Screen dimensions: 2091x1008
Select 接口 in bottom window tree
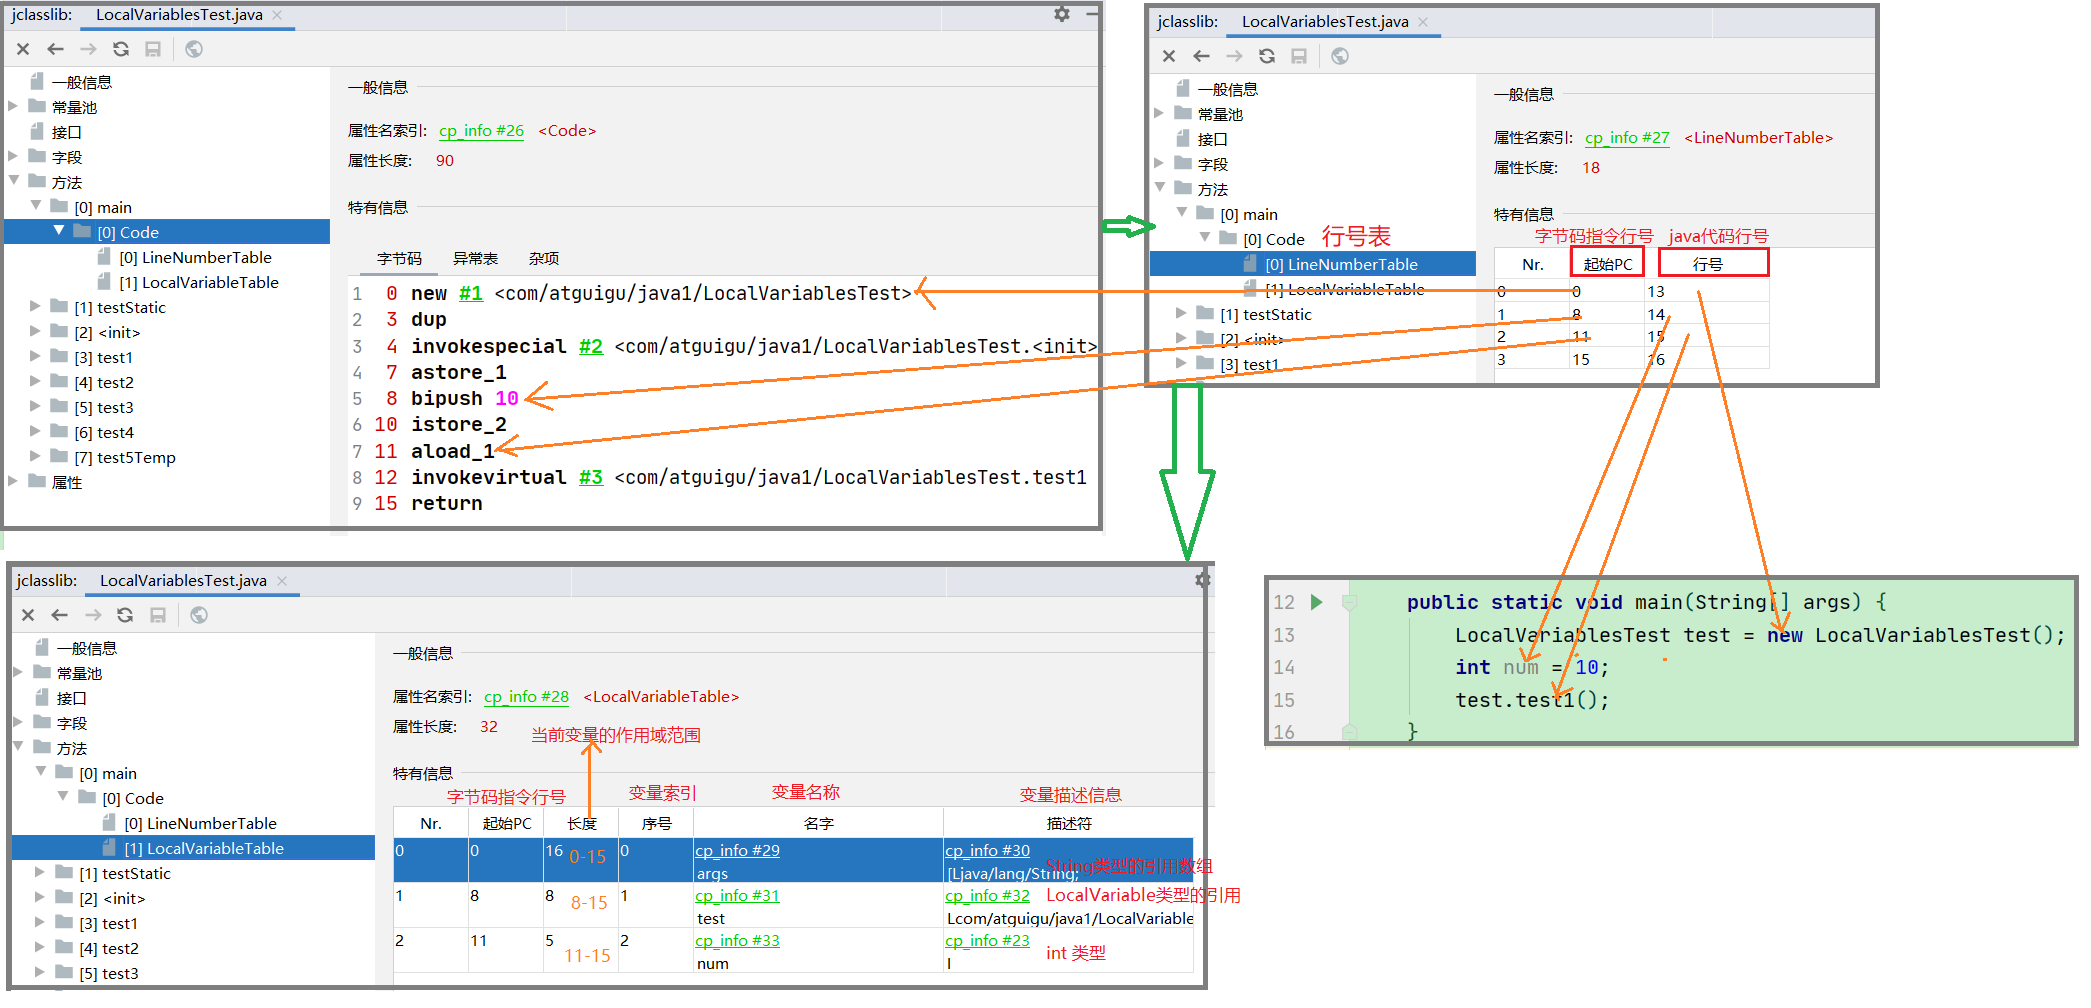(71, 699)
